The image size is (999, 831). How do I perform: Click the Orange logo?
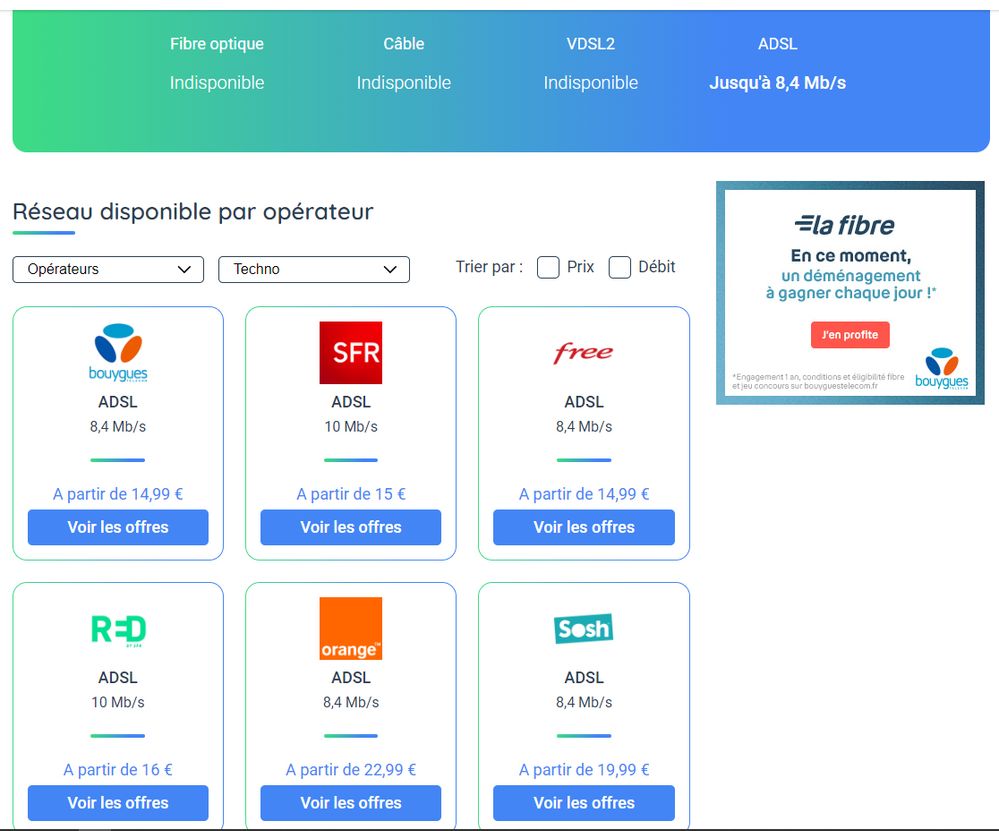pos(350,628)
